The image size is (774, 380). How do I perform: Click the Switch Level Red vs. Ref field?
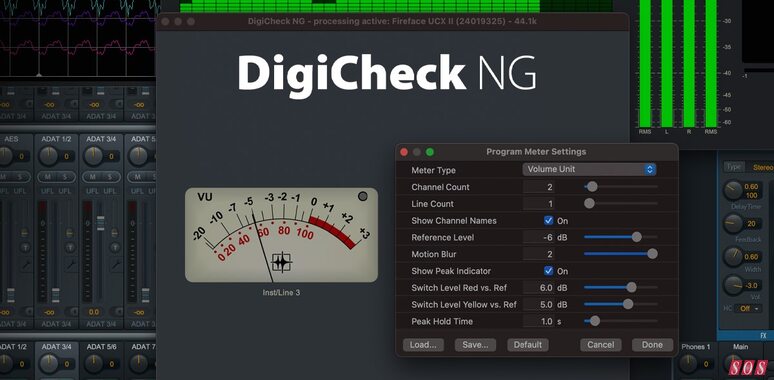tap(538, 288)
